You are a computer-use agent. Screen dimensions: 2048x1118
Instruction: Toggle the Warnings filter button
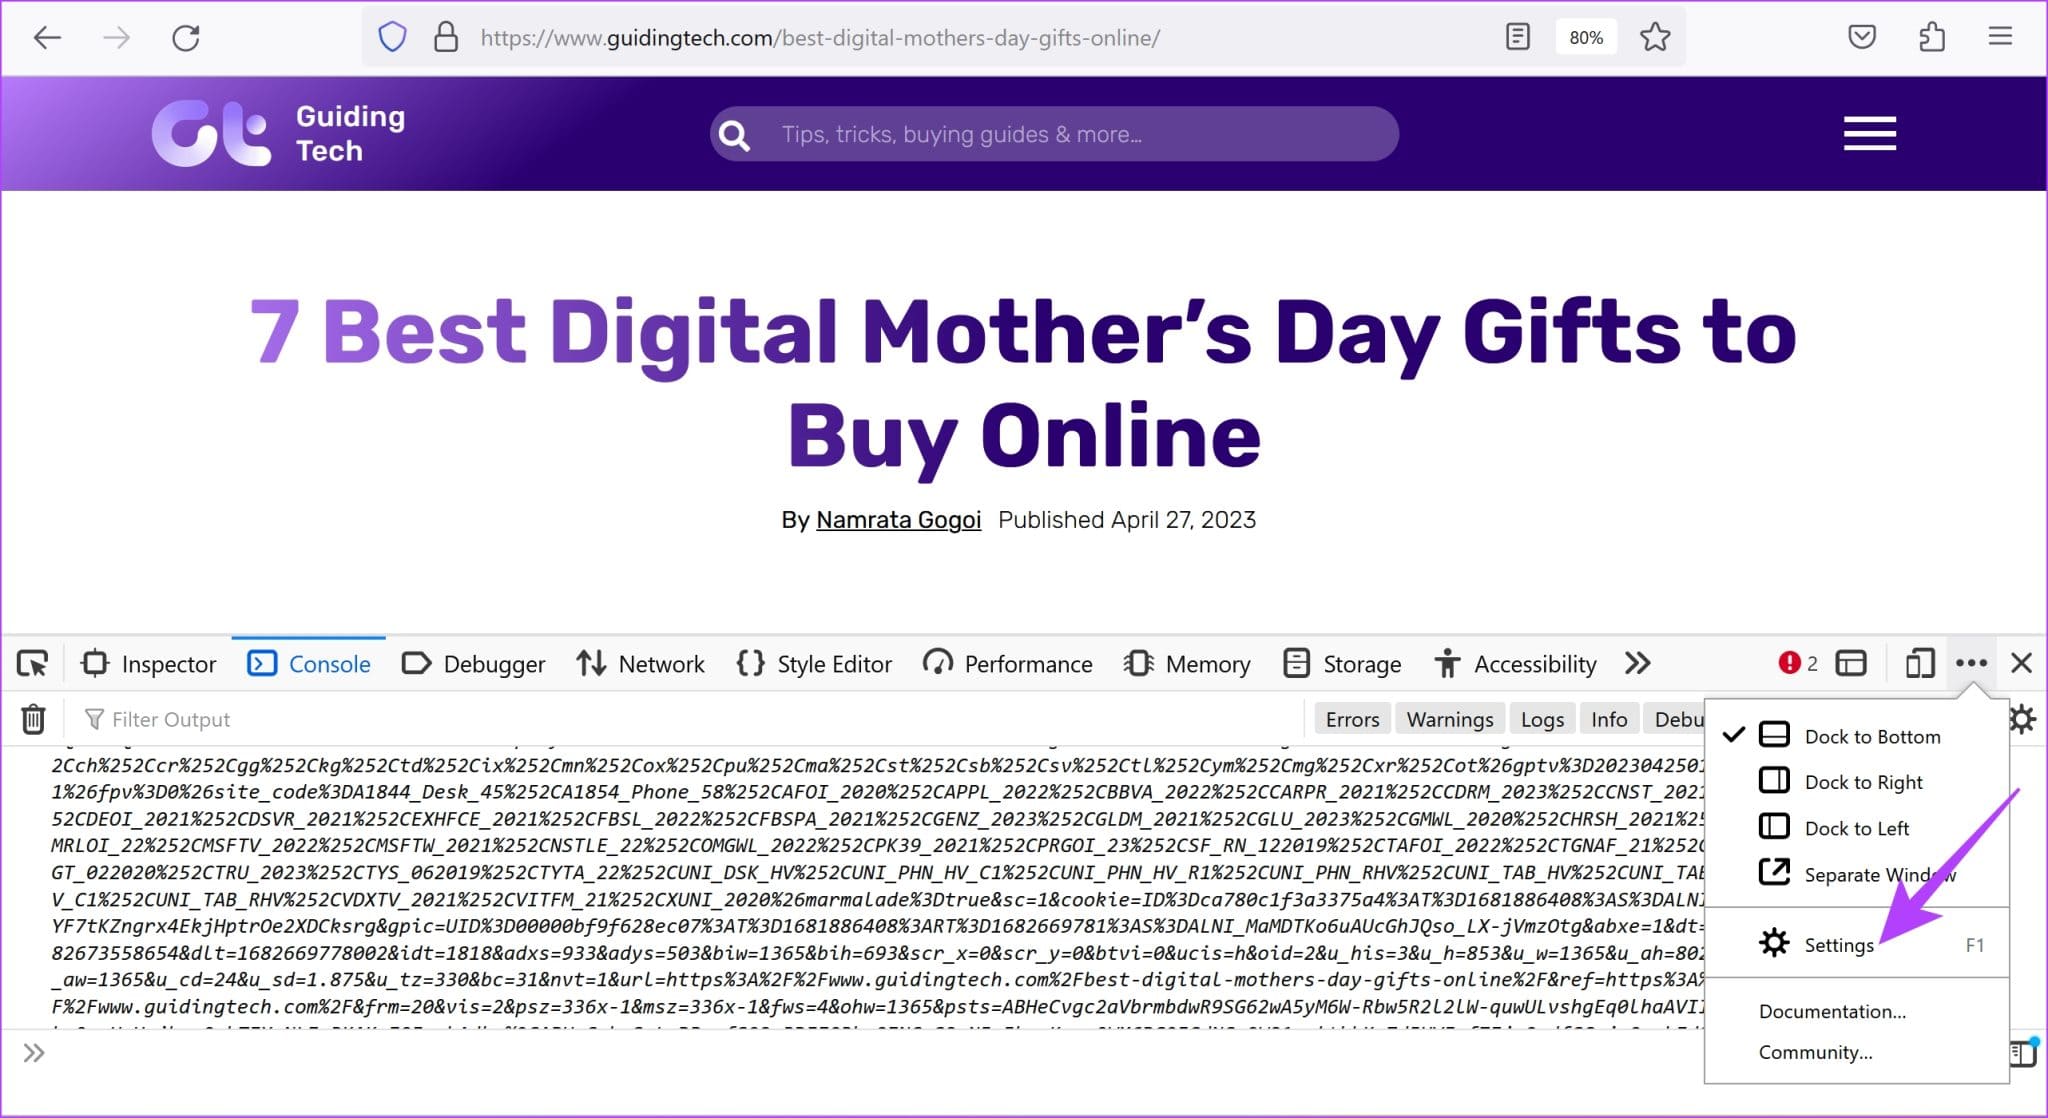[x=1447, y=717]
